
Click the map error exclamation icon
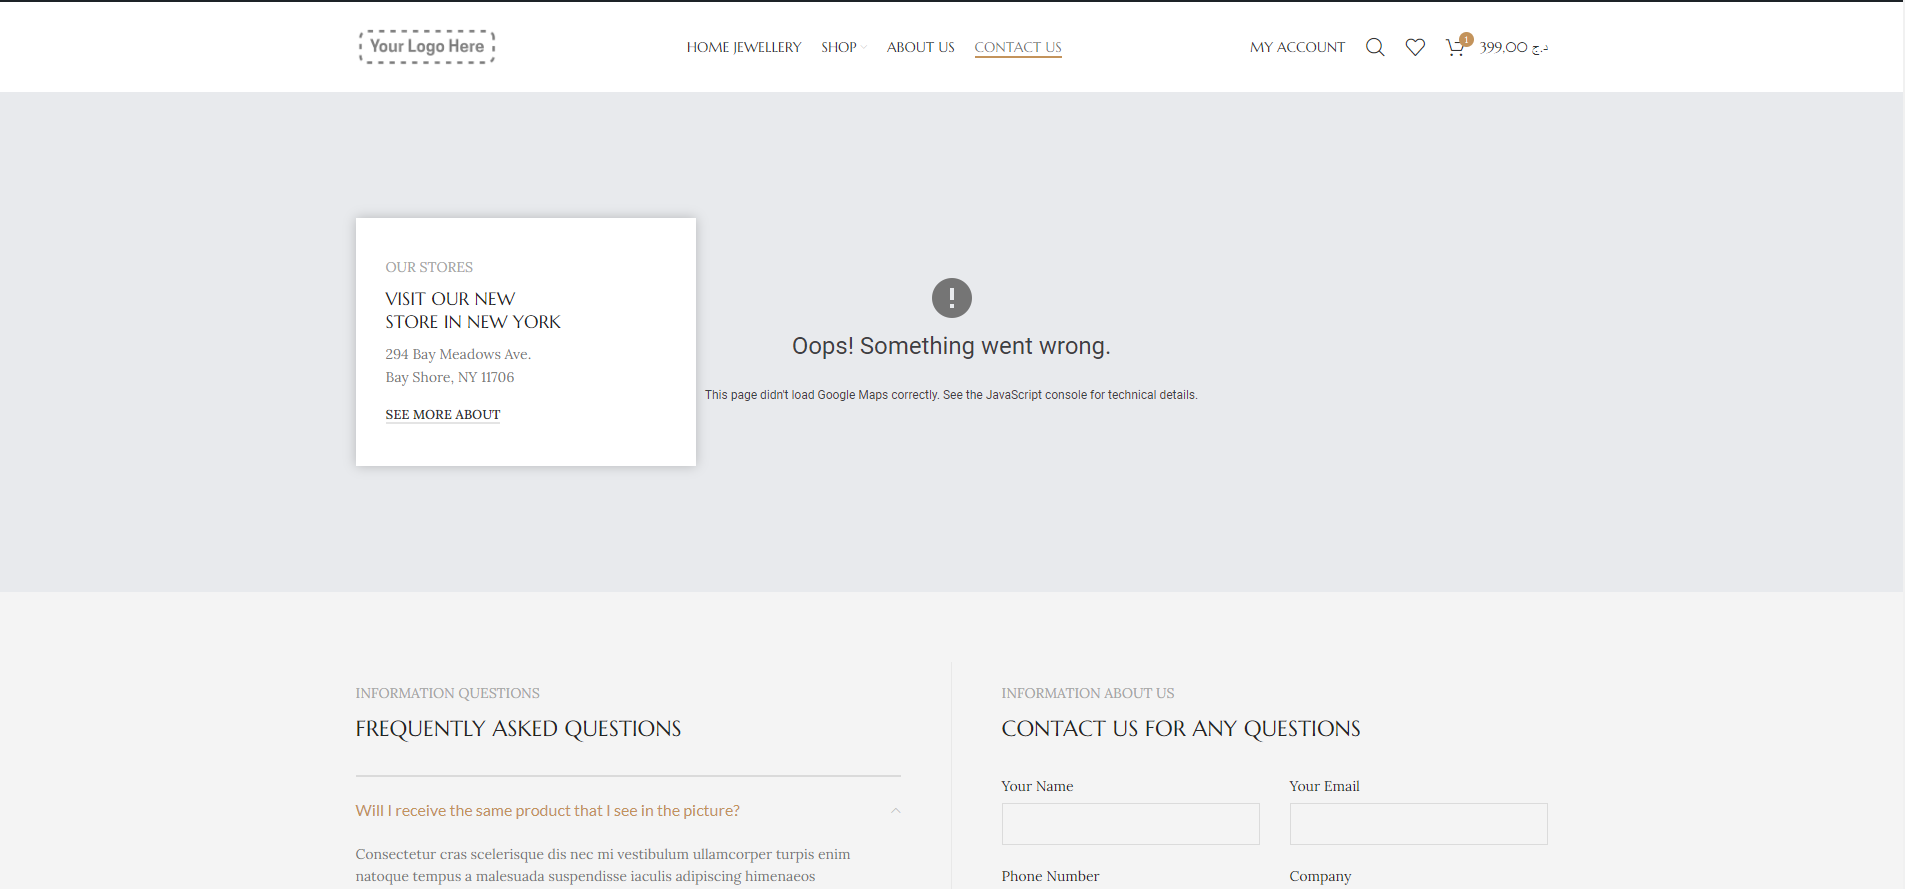tap(951, 298)
